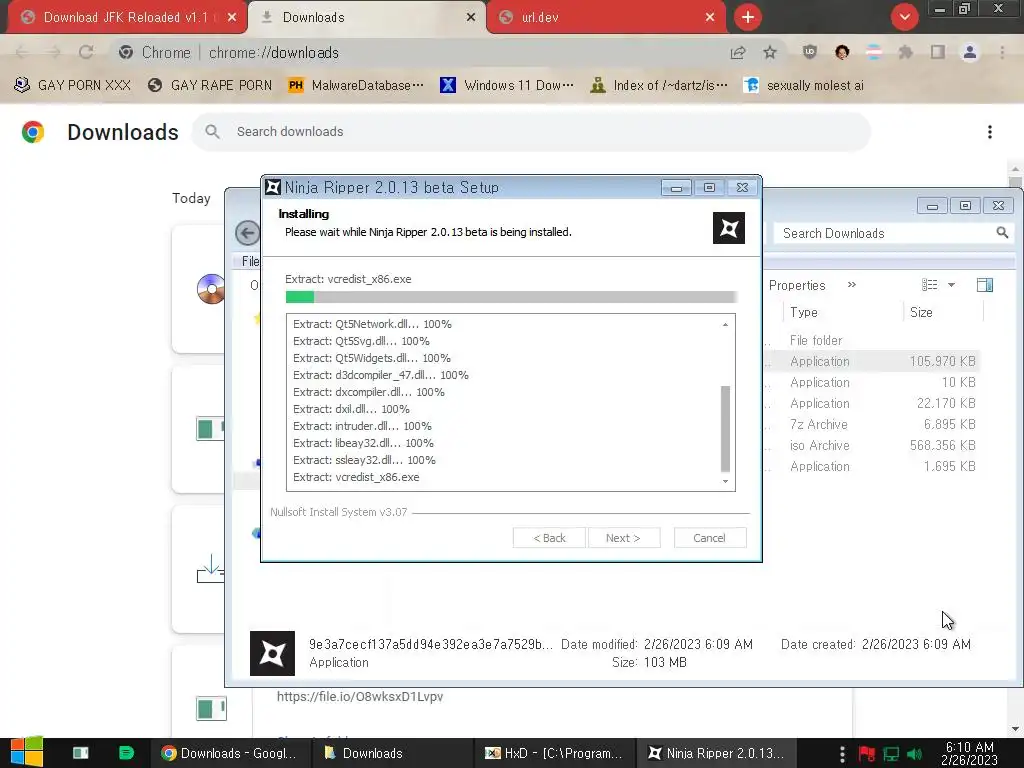Open Downloads page more actions menu
This screenshot has width=1024, height=768.
[990, 132]
